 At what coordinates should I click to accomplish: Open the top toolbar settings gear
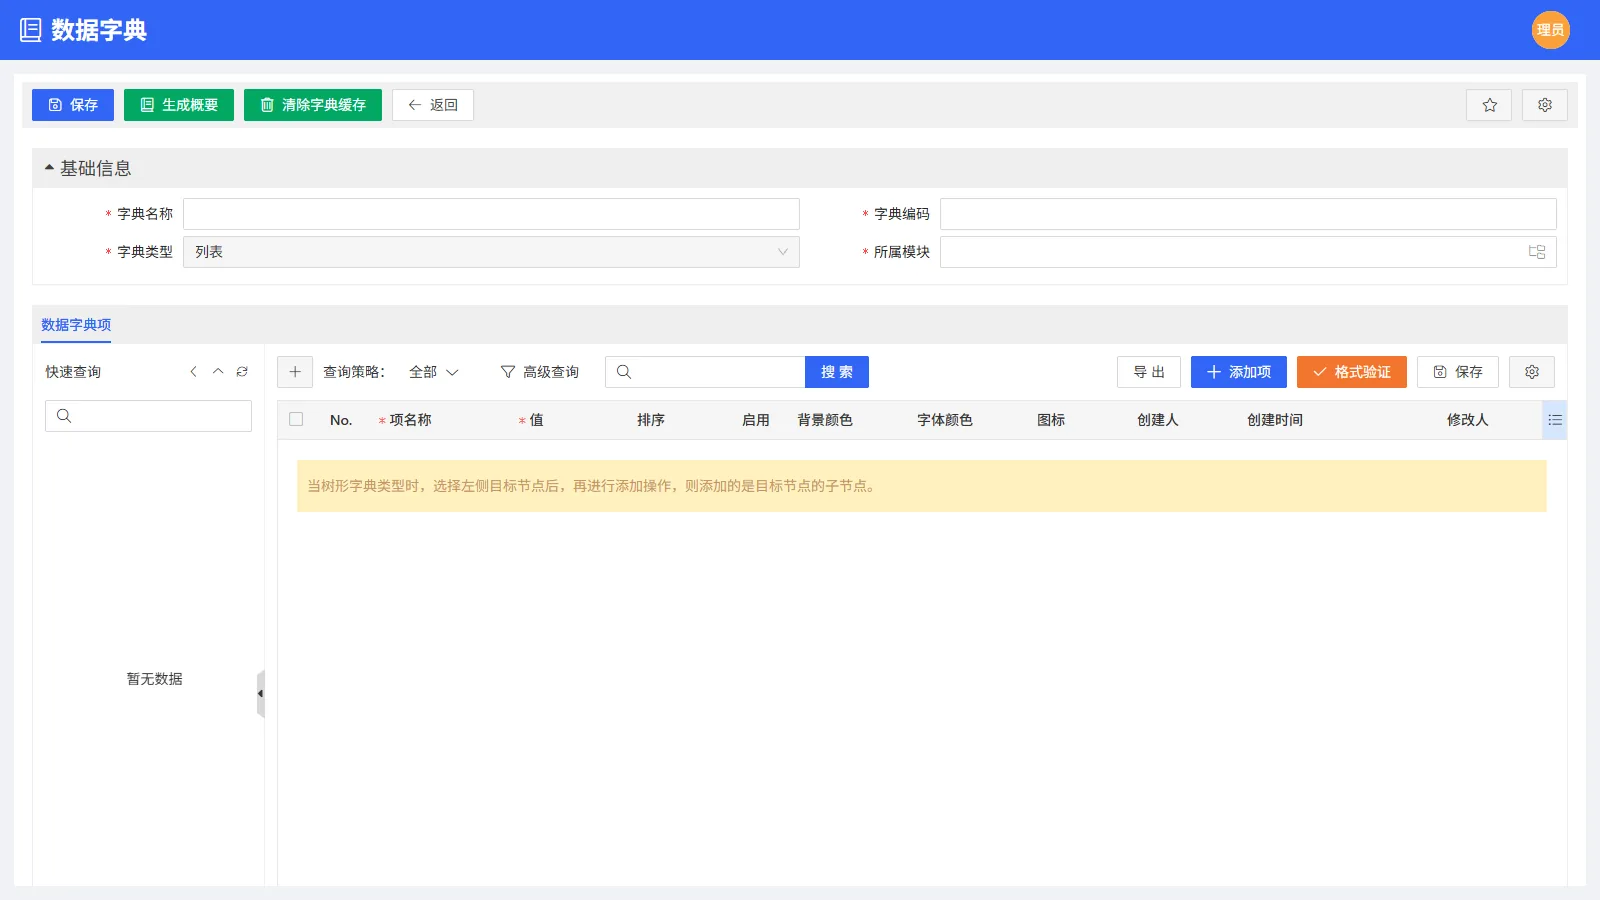pos(1544,105)
